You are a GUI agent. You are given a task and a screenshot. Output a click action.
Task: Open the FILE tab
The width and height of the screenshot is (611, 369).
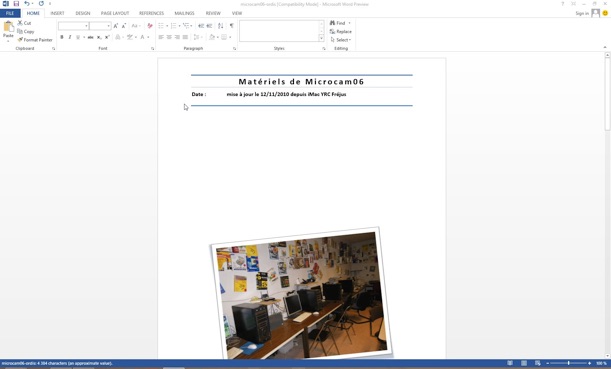(x=10, y=13)
